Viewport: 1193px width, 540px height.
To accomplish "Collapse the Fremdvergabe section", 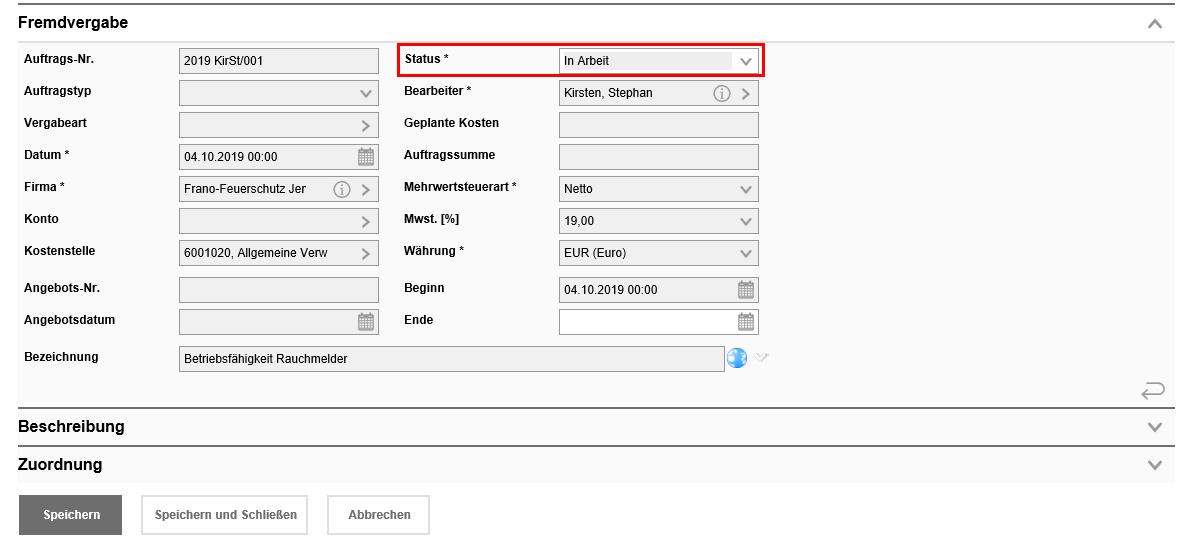I will click(x=1155, y=23).
